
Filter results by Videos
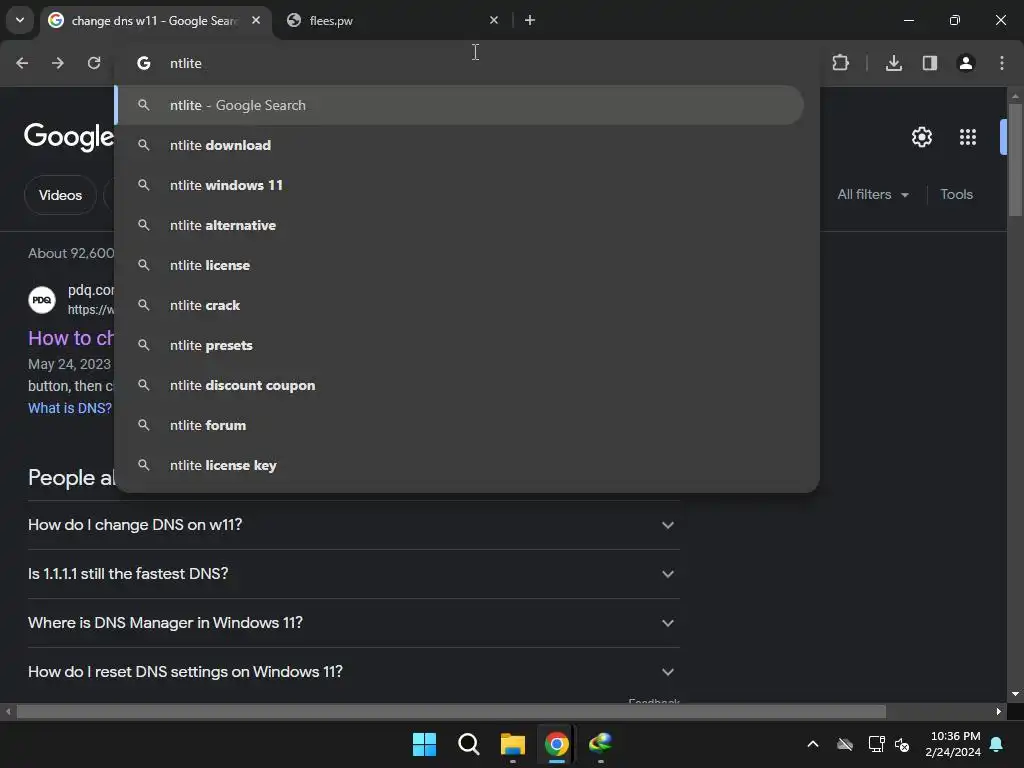tap(60, 195)
